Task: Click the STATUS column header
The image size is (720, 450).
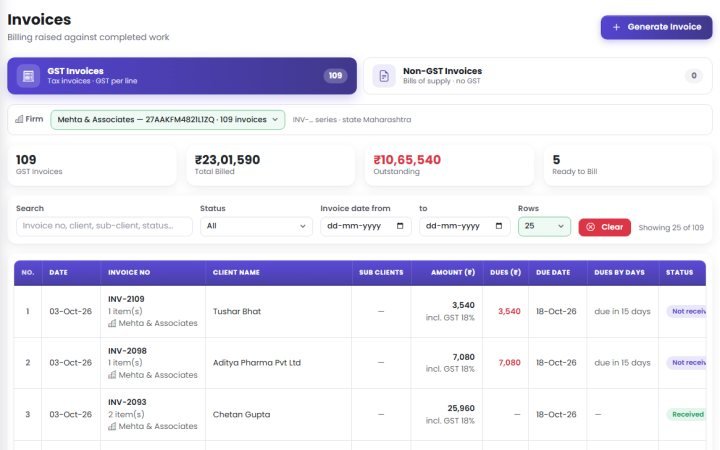Action: click(680, 273)
